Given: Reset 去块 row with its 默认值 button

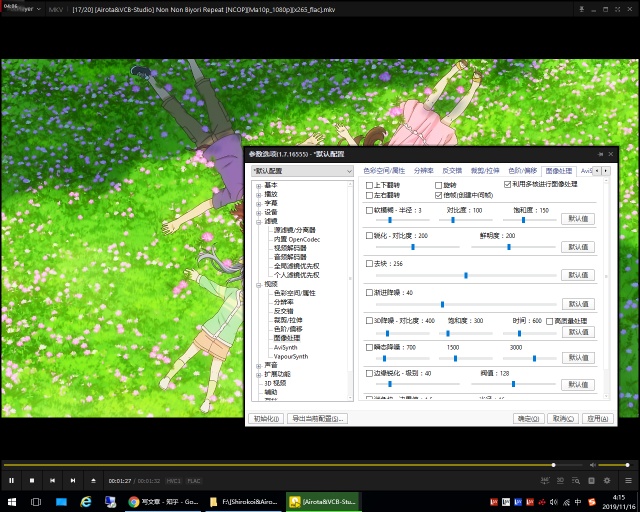Looking at the screenshot, I should pos(578,275).
